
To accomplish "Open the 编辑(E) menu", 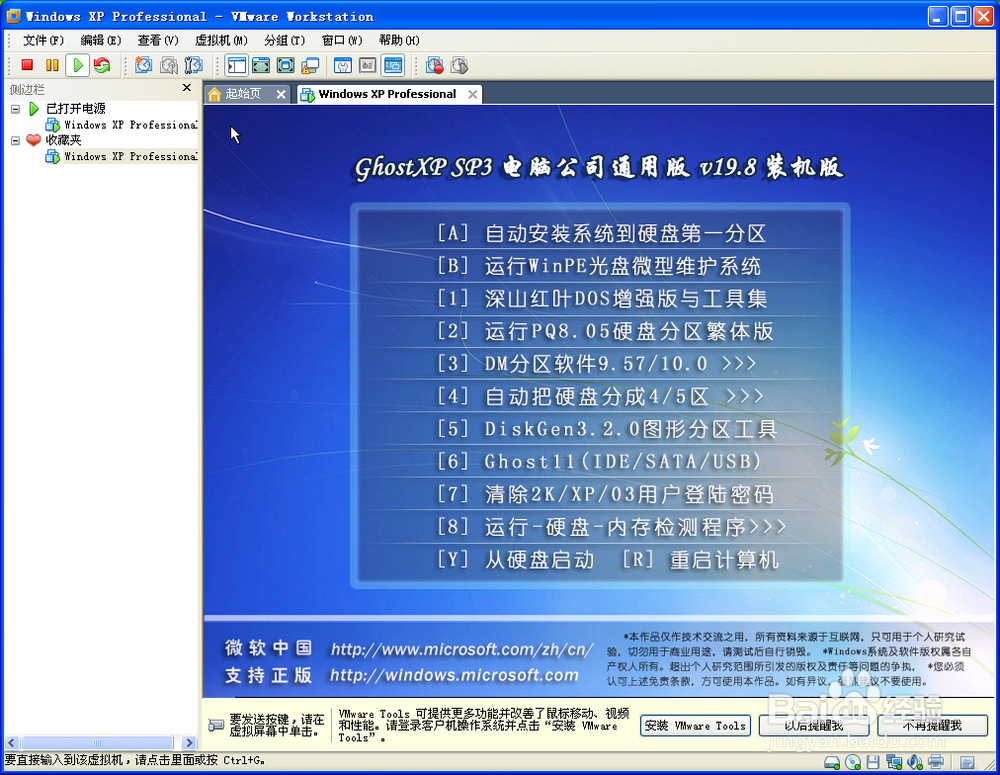I will point(101,40).
